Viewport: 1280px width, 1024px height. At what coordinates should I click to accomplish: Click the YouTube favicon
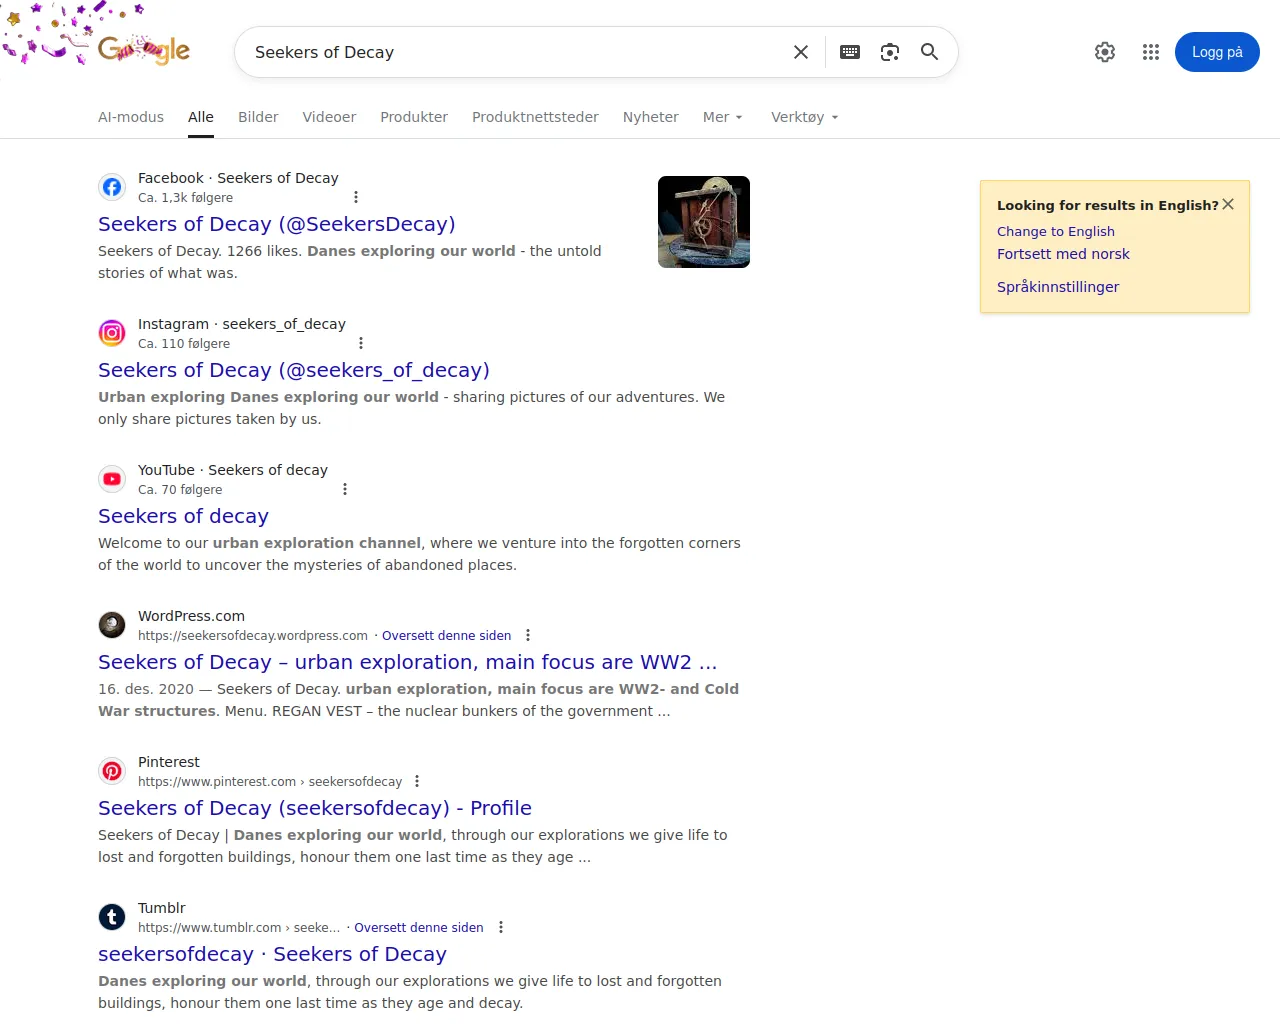[112, 479]
